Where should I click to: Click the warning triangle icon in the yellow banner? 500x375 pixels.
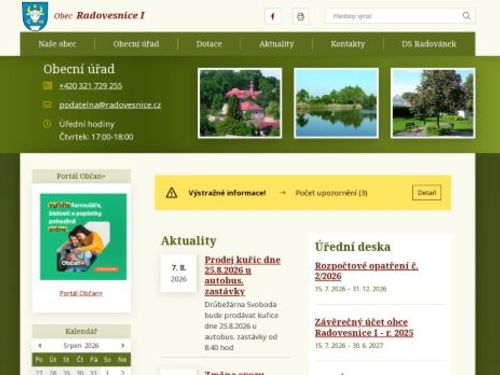[x=171, y=193]
